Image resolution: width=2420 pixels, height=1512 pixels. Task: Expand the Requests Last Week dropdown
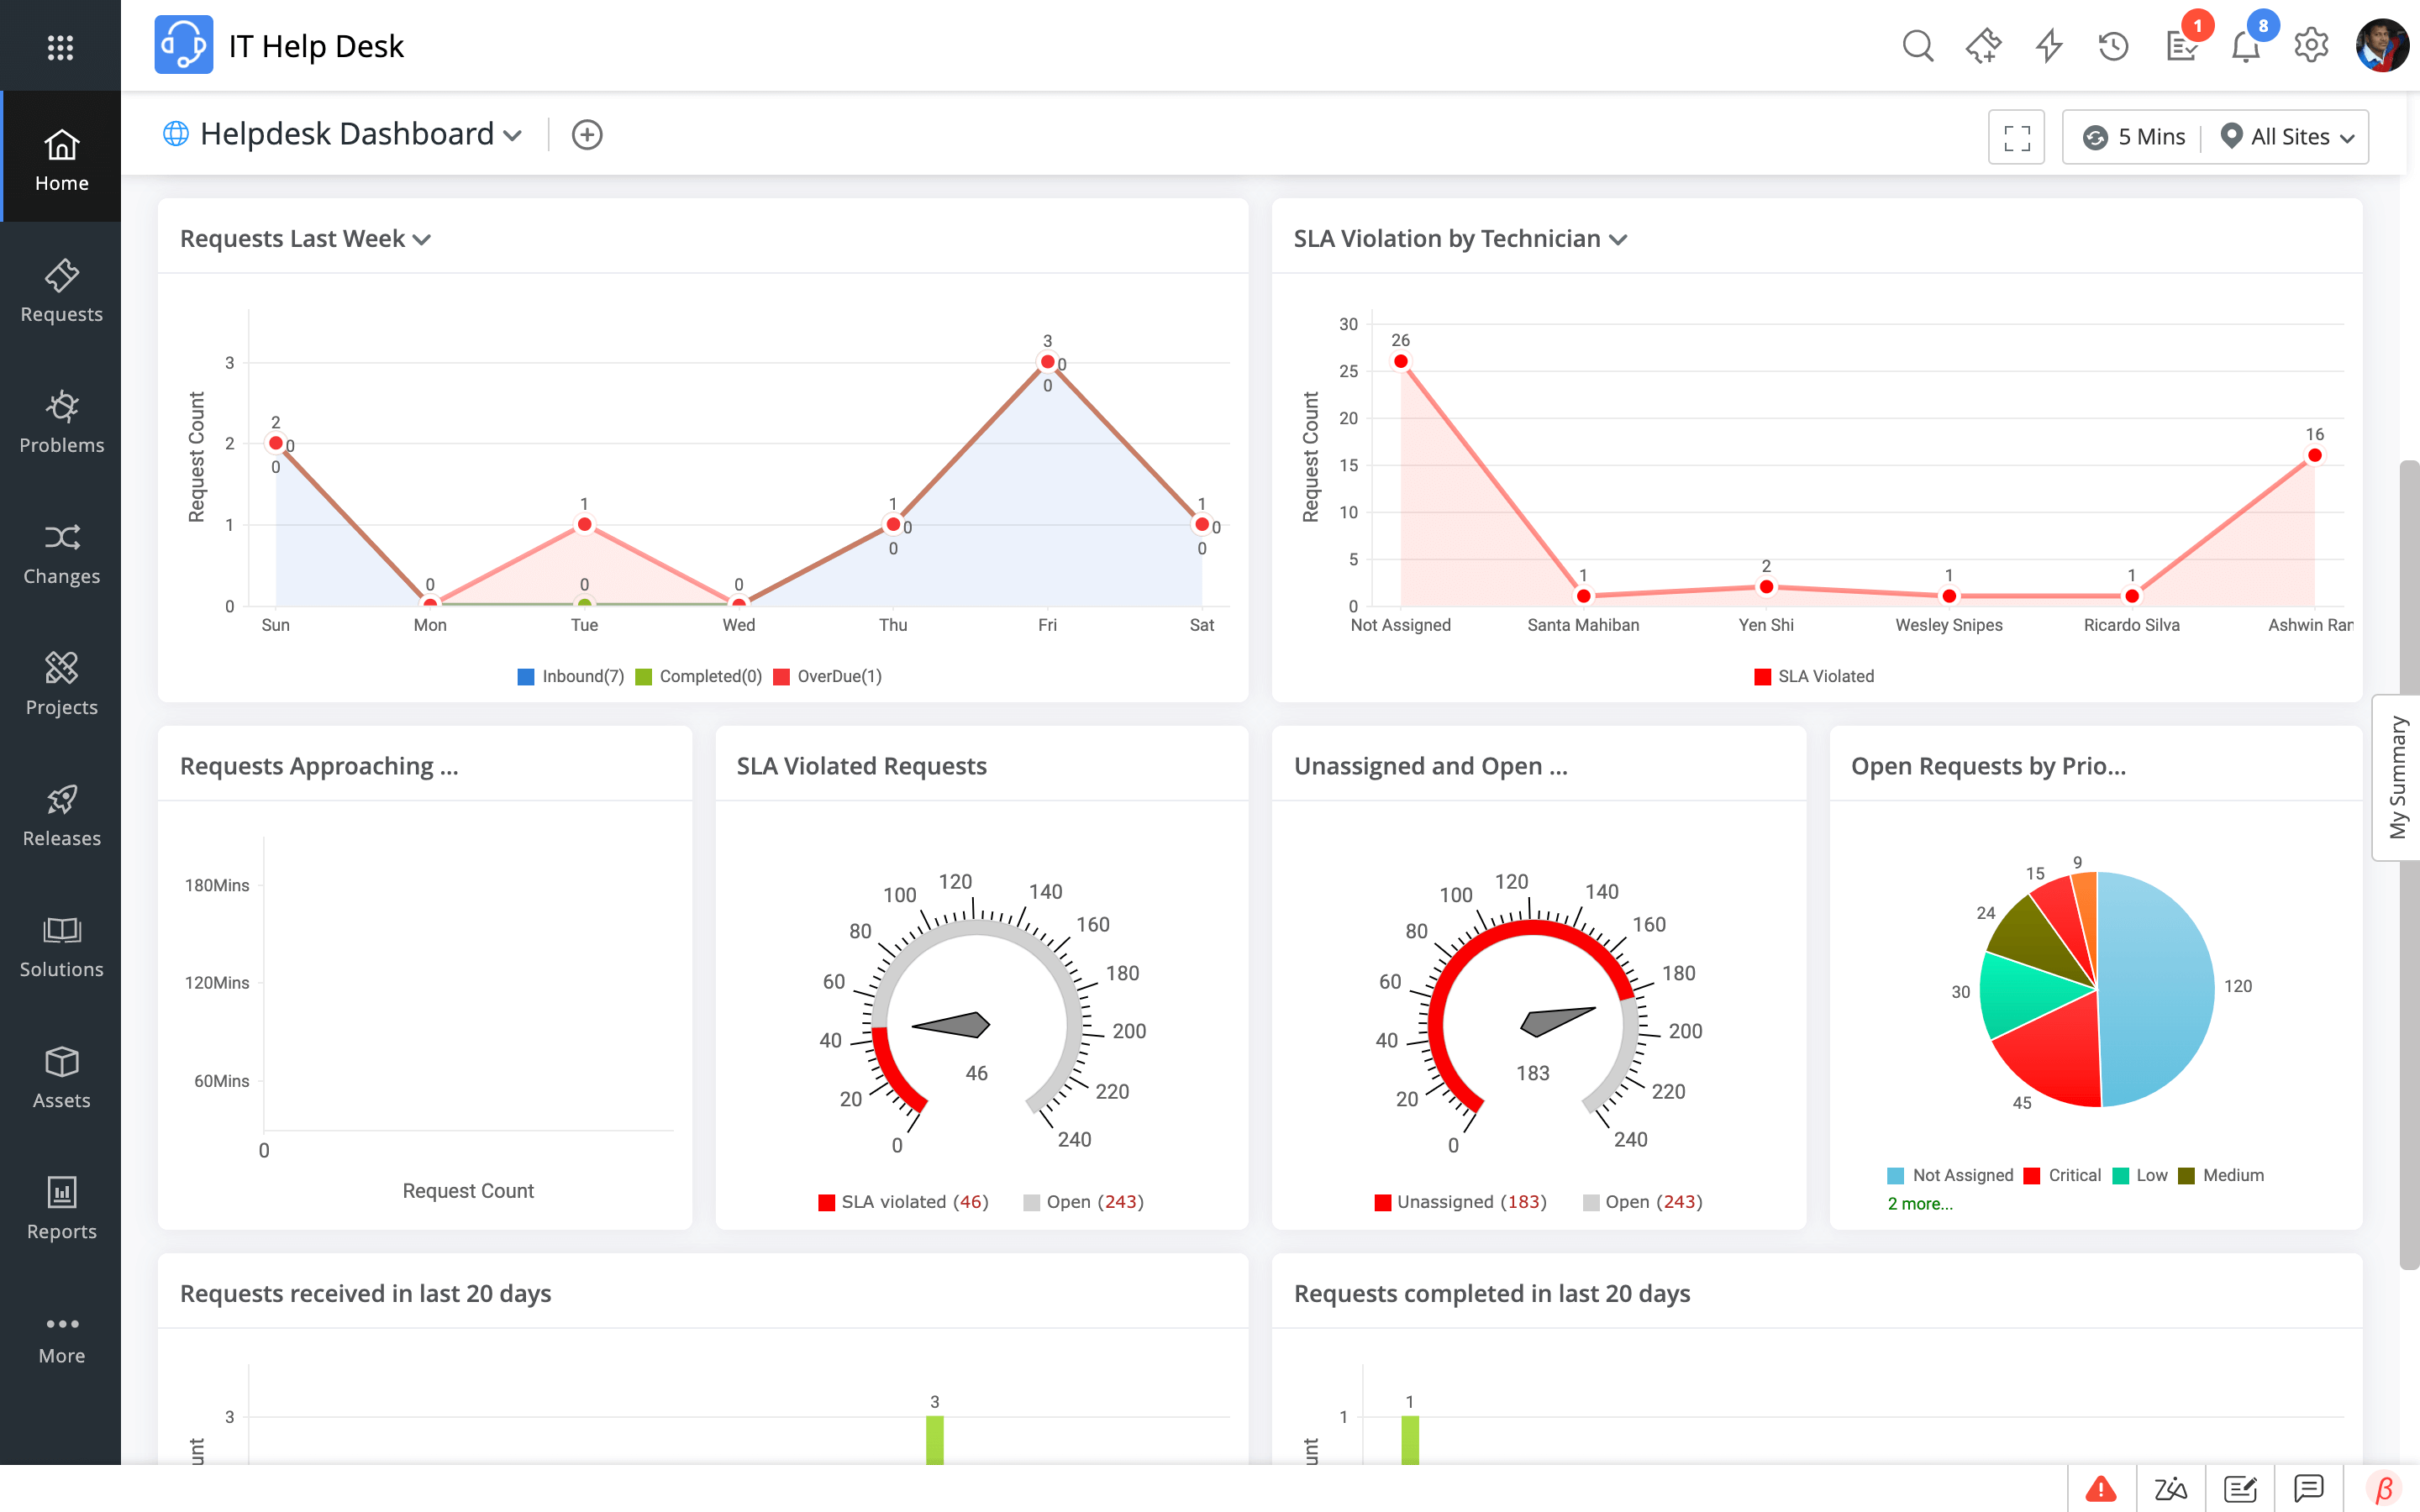(x=423, y=237)
